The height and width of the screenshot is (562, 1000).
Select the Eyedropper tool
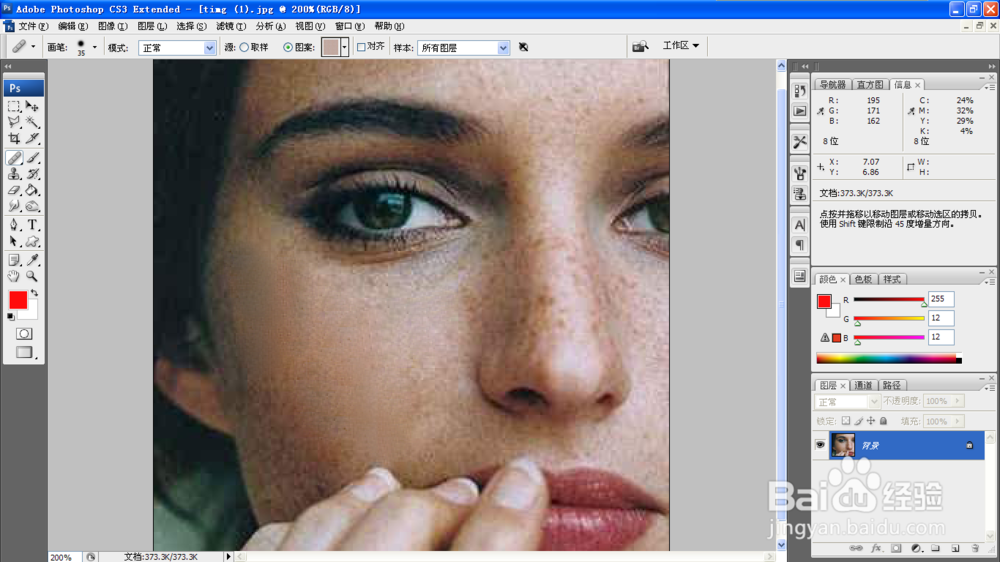[x=32, y=260]
